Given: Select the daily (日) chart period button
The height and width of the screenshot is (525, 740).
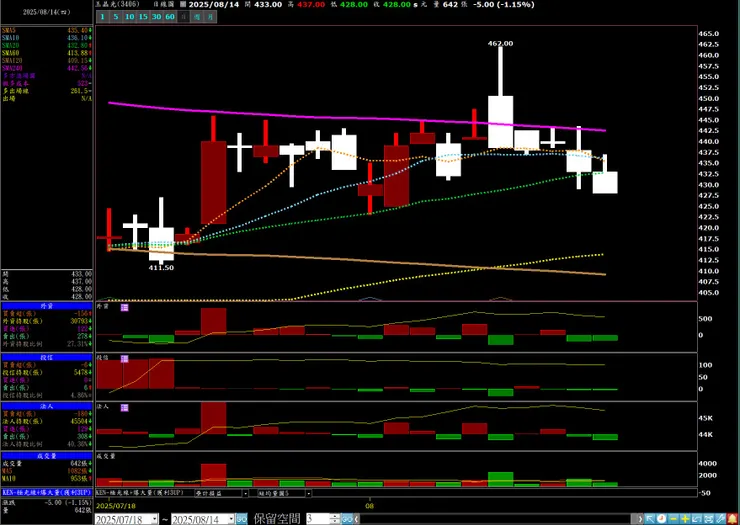Looking at the screenshot, I should click(184, 17).
